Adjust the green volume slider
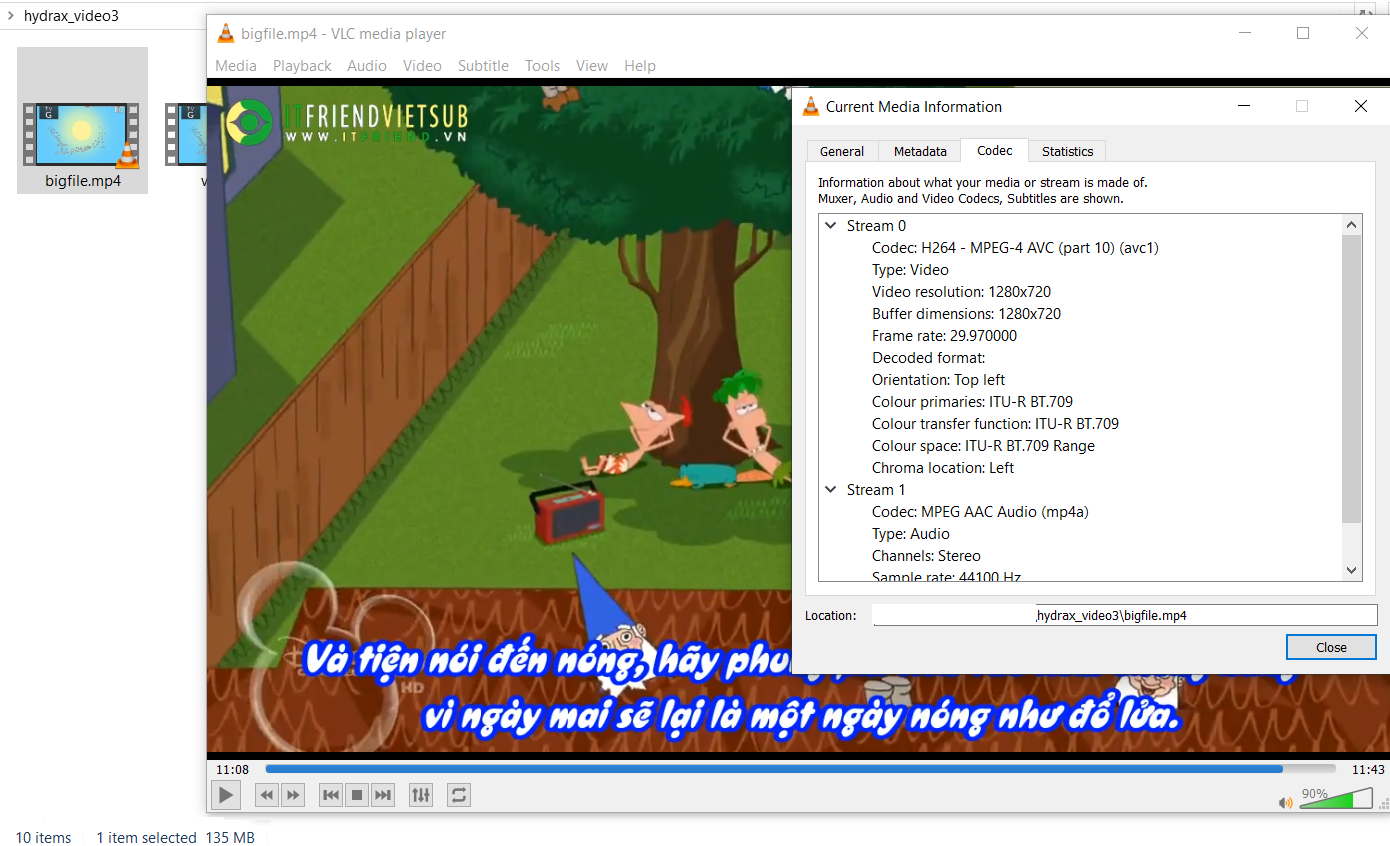This screenshot has height=846, width=1390. coord(1335,798)
